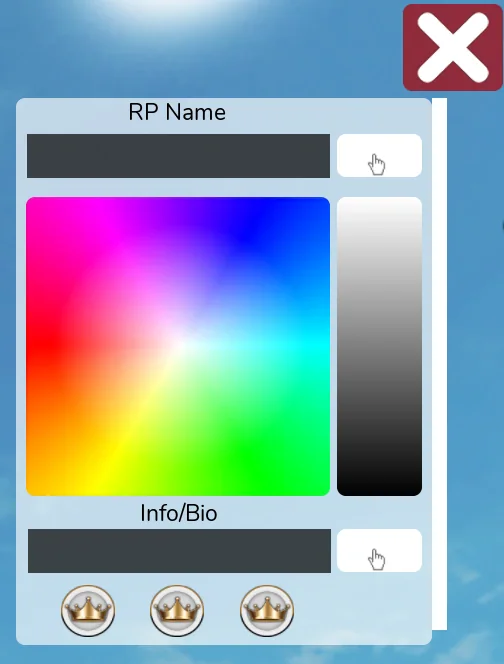
Task: Click the white vertical scrollbar beside panel
Action: tap(439, 364)
